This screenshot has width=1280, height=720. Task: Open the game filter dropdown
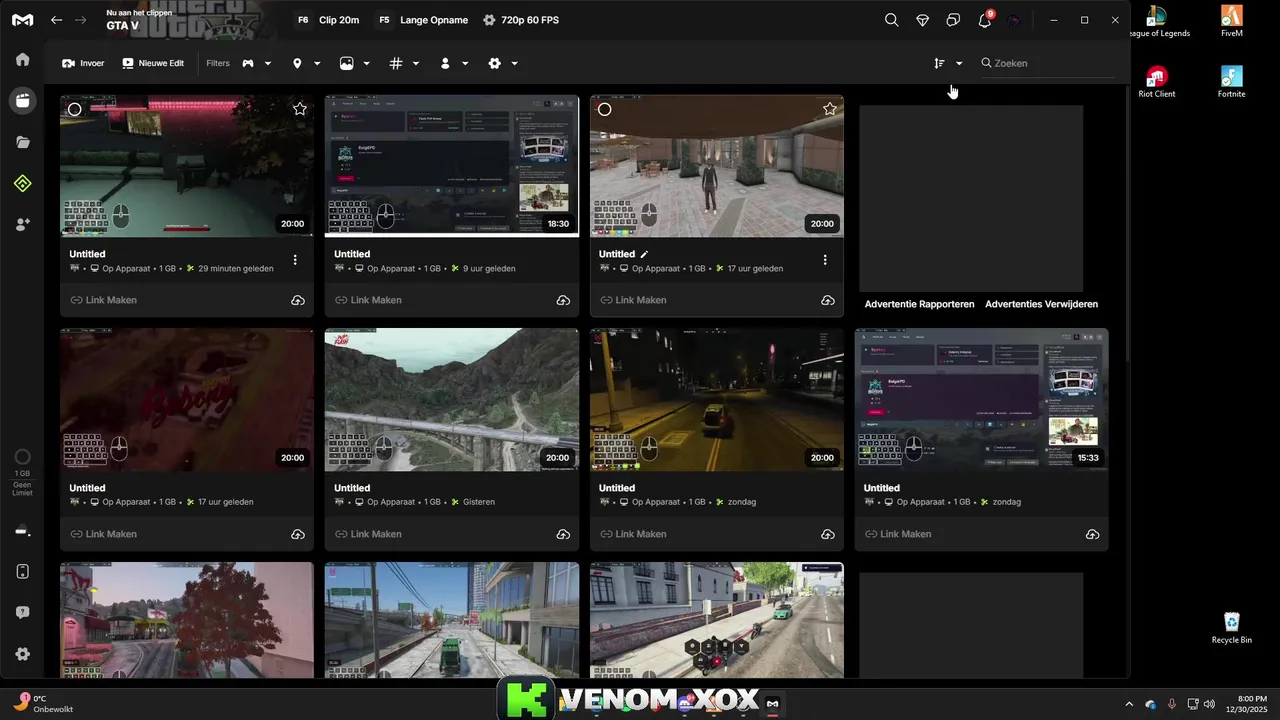(257, 63)
